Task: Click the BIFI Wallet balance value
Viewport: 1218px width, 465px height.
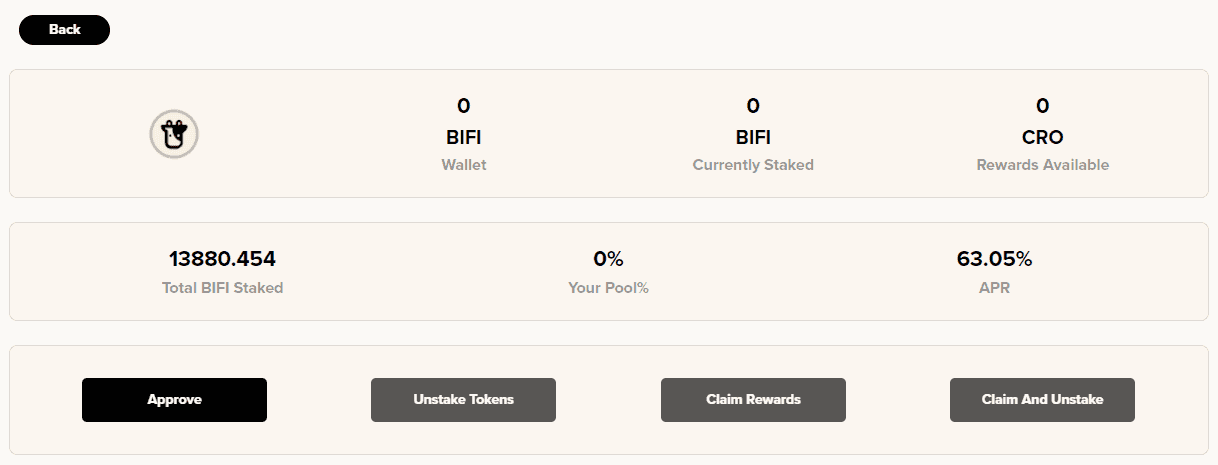Action: point(464,106)
